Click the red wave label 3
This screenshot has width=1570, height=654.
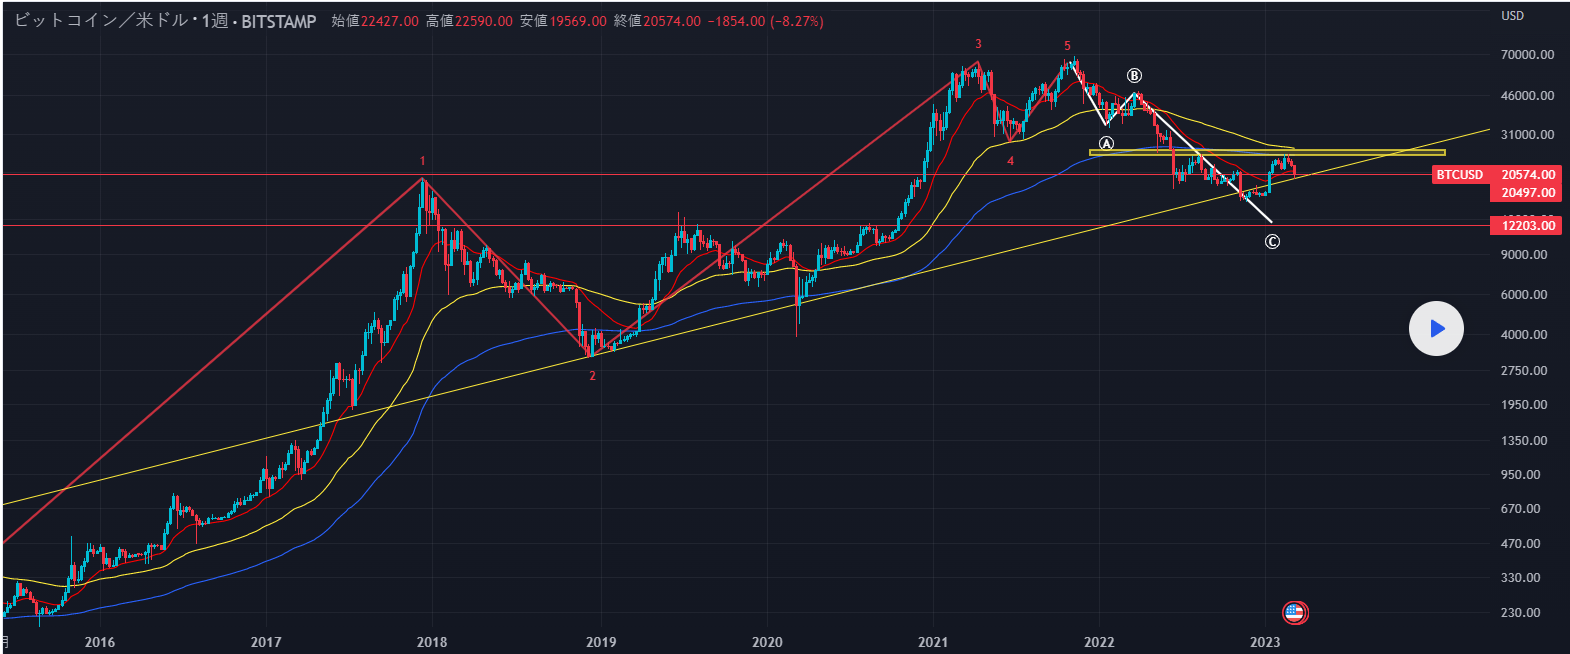point(978,44)
